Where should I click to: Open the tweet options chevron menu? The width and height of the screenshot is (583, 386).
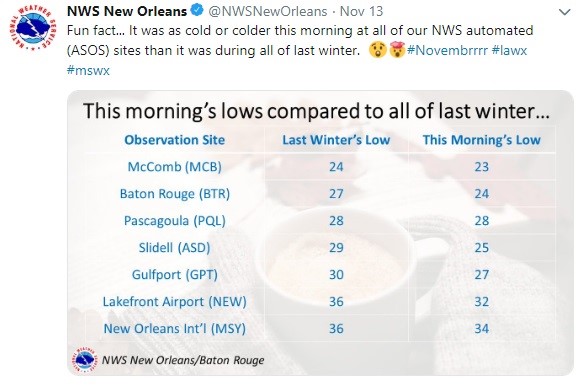564,13
